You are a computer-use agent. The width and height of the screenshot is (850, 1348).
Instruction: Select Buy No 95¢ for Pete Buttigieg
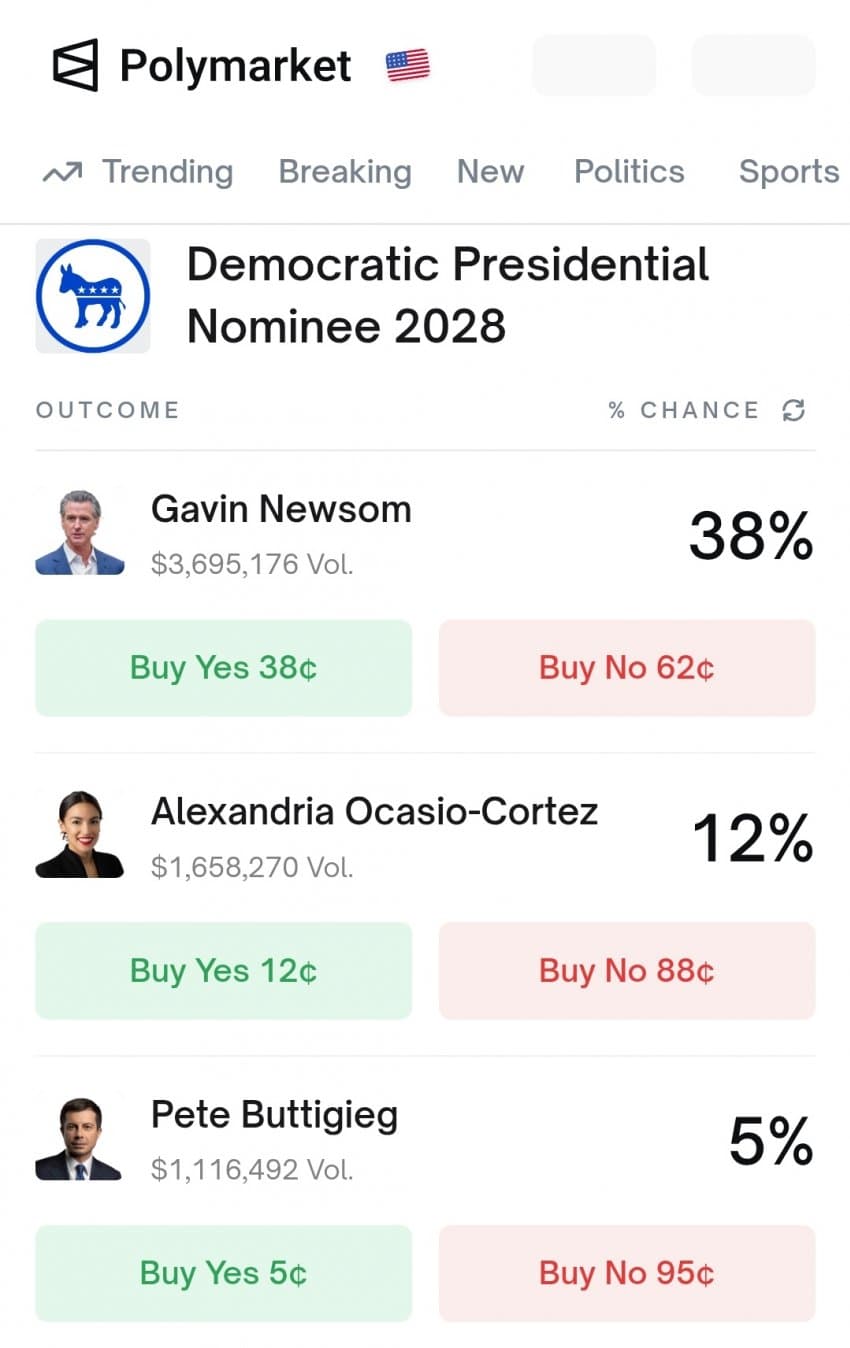tap(627, 1273)
